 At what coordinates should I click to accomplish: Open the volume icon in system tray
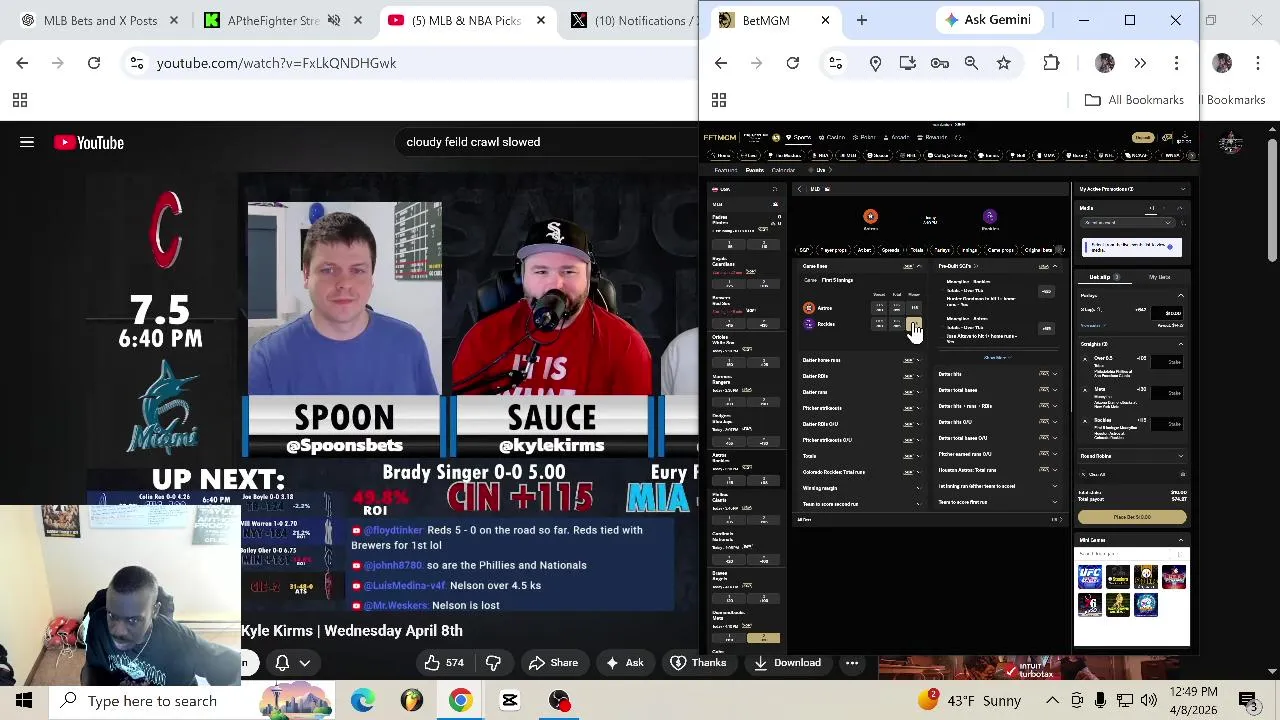tap(1148, 700)
